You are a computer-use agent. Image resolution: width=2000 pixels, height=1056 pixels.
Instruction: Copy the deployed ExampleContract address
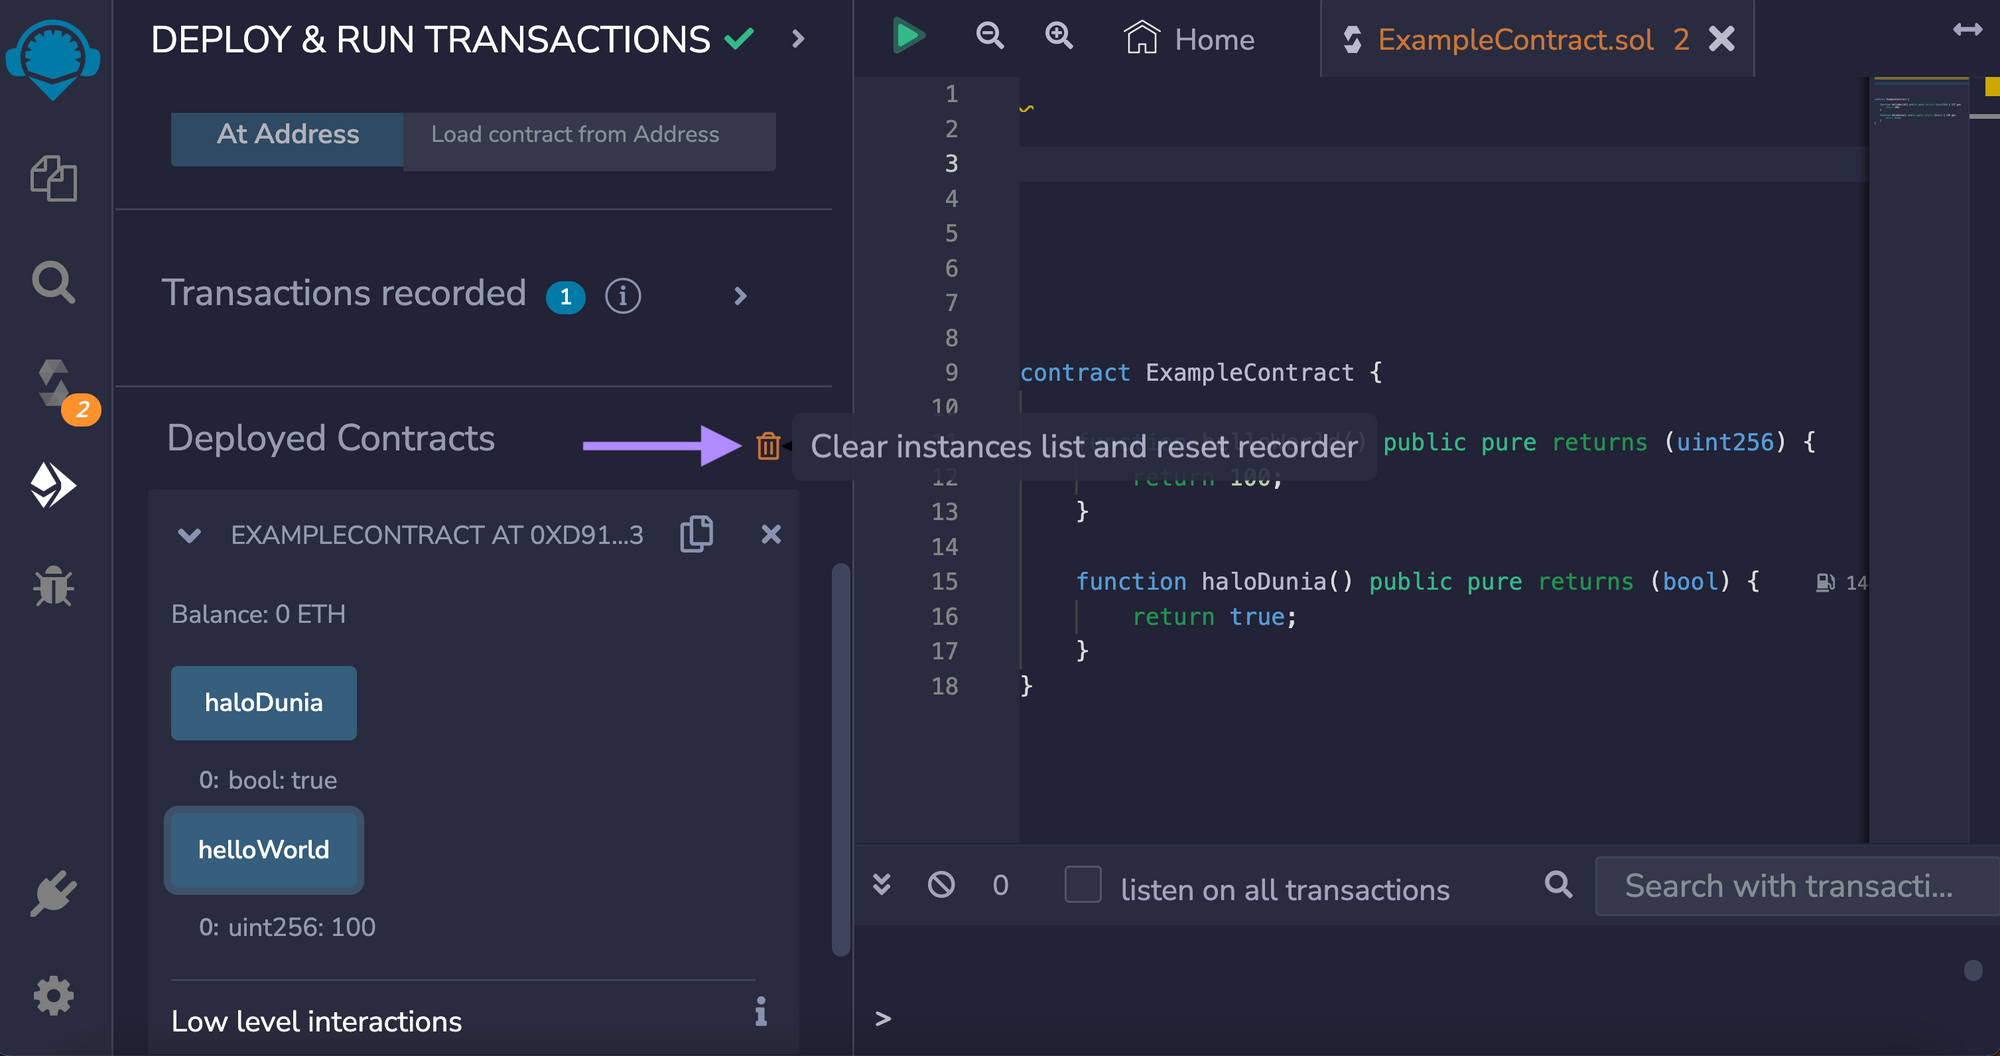coord(696,533)
